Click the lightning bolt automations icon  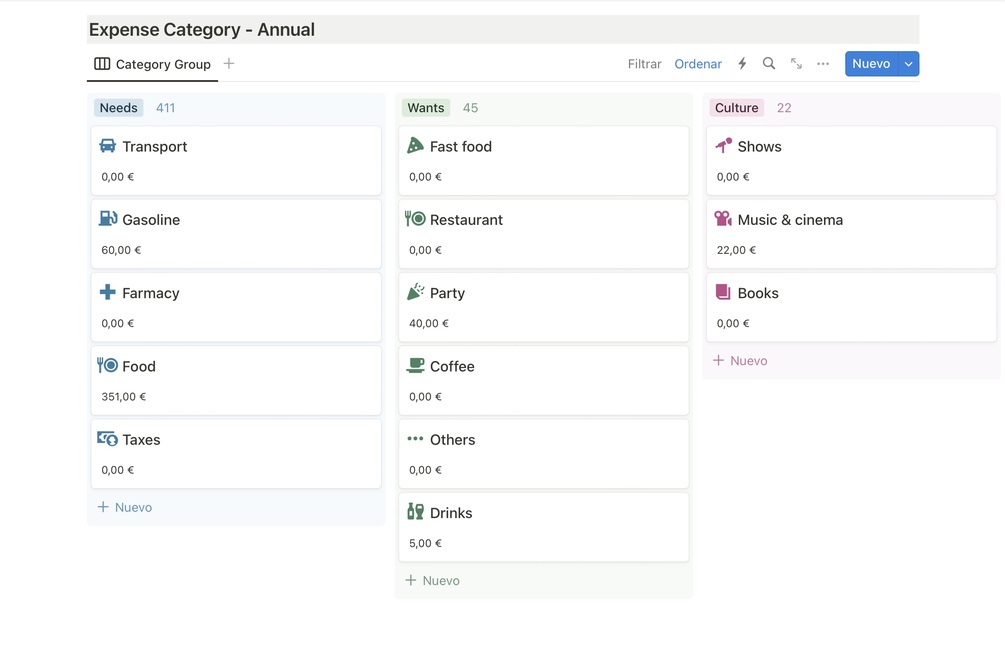(742, 64)
